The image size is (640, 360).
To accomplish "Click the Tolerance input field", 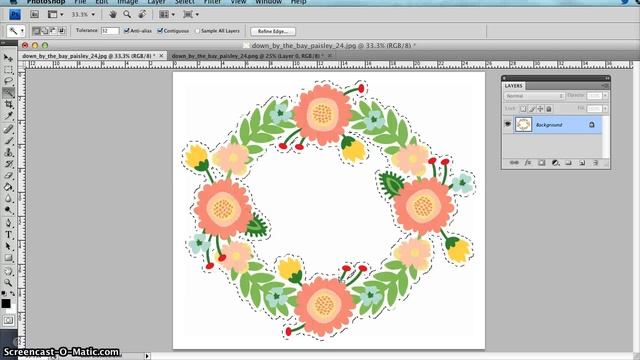I will pos(110,31).
